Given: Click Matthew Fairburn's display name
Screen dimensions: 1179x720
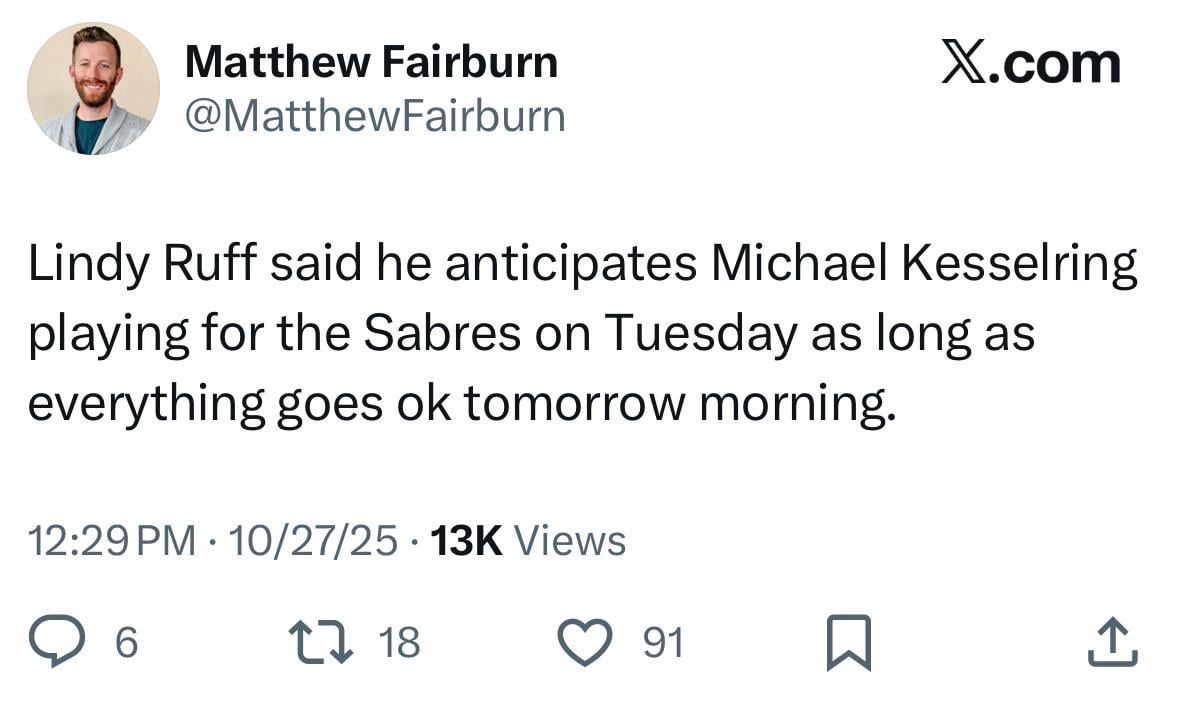Looking at the screenshot, I should (372, 60).
